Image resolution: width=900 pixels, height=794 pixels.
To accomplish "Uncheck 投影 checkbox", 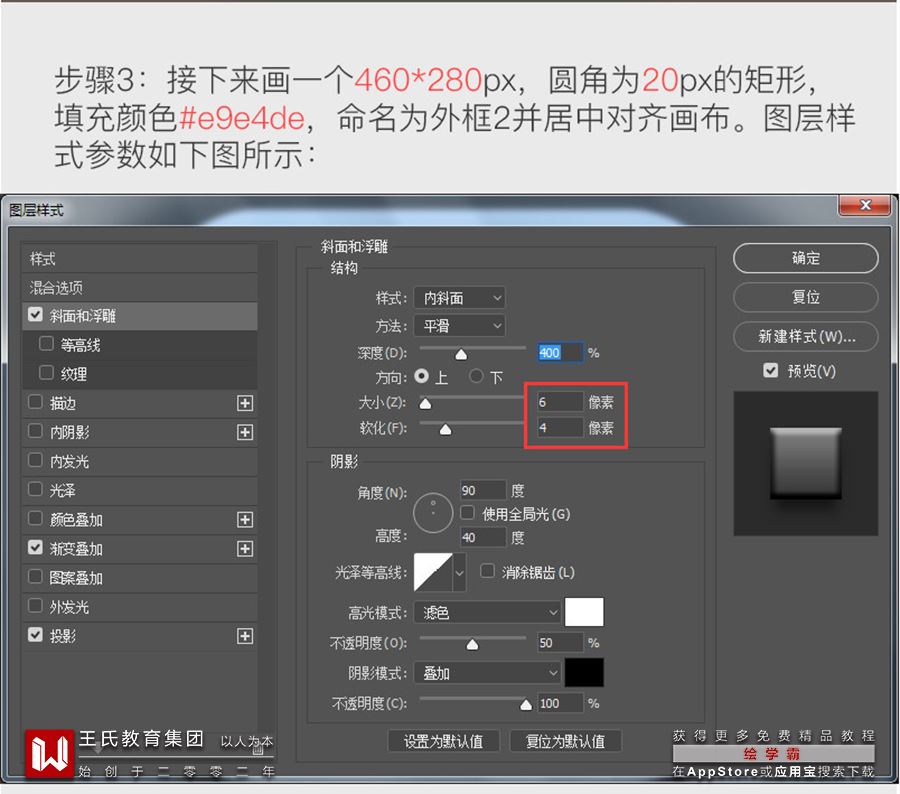I will click(x=36, y=635).
